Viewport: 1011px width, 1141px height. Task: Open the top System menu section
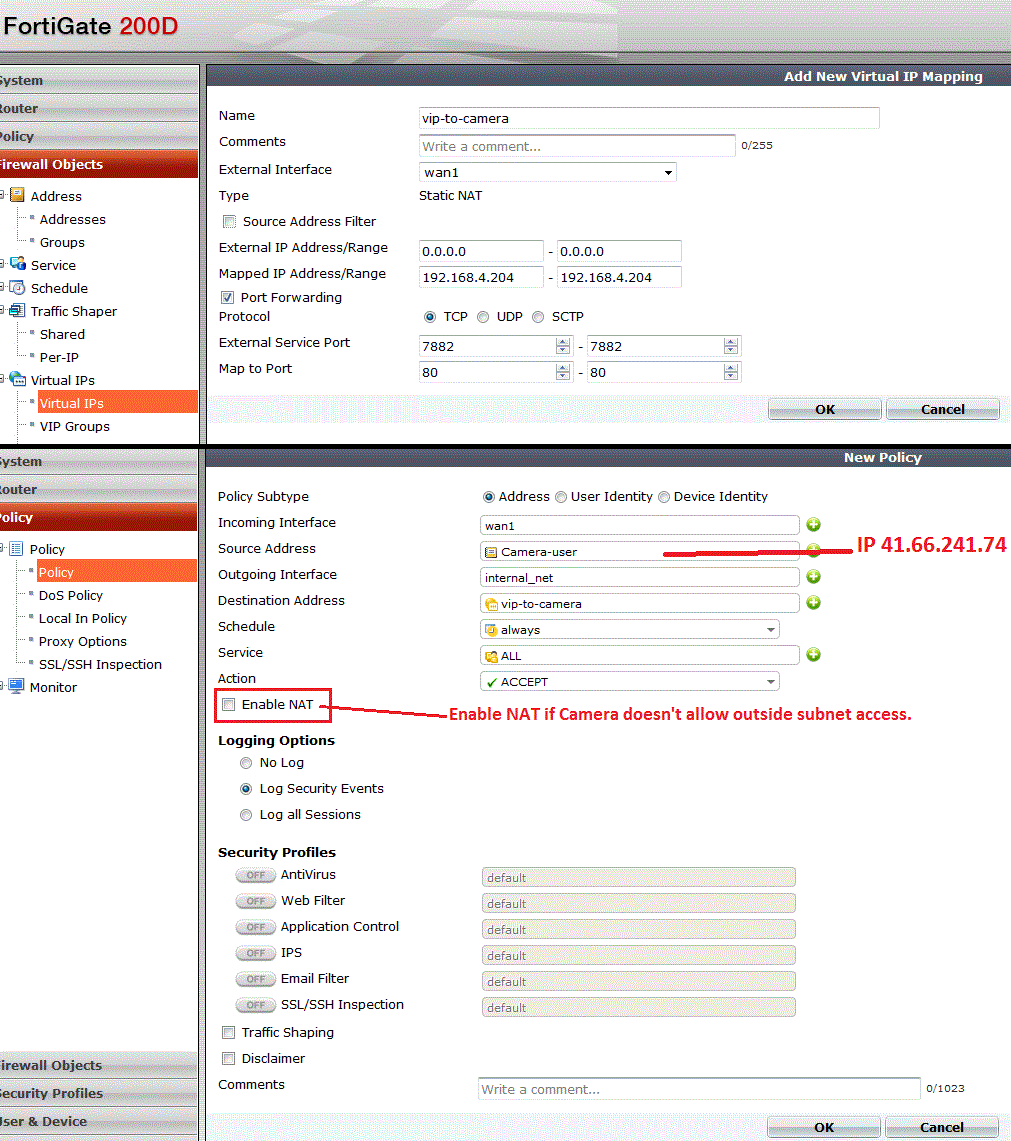pos(98,80)
